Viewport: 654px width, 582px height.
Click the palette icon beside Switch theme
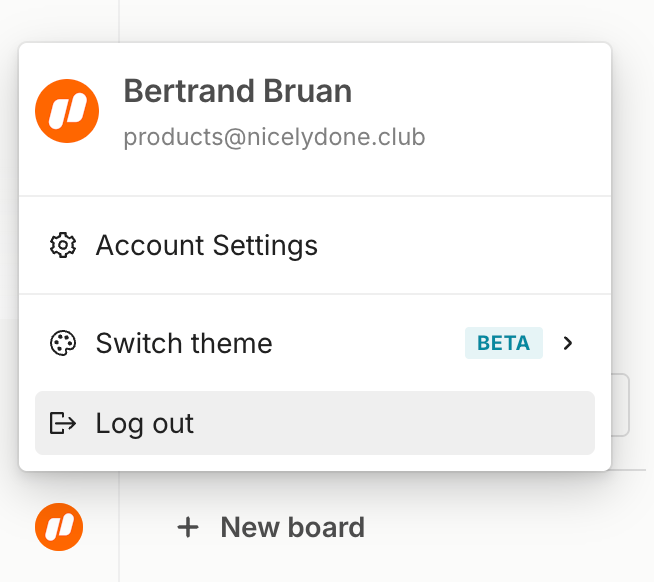63,344
